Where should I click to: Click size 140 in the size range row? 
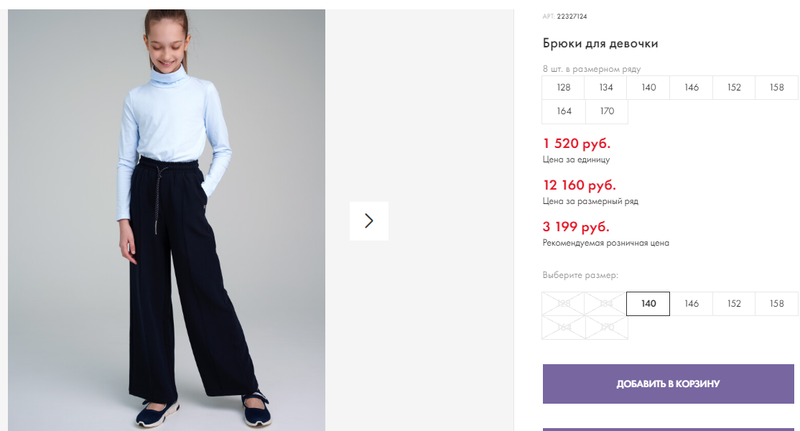point(648,87)
